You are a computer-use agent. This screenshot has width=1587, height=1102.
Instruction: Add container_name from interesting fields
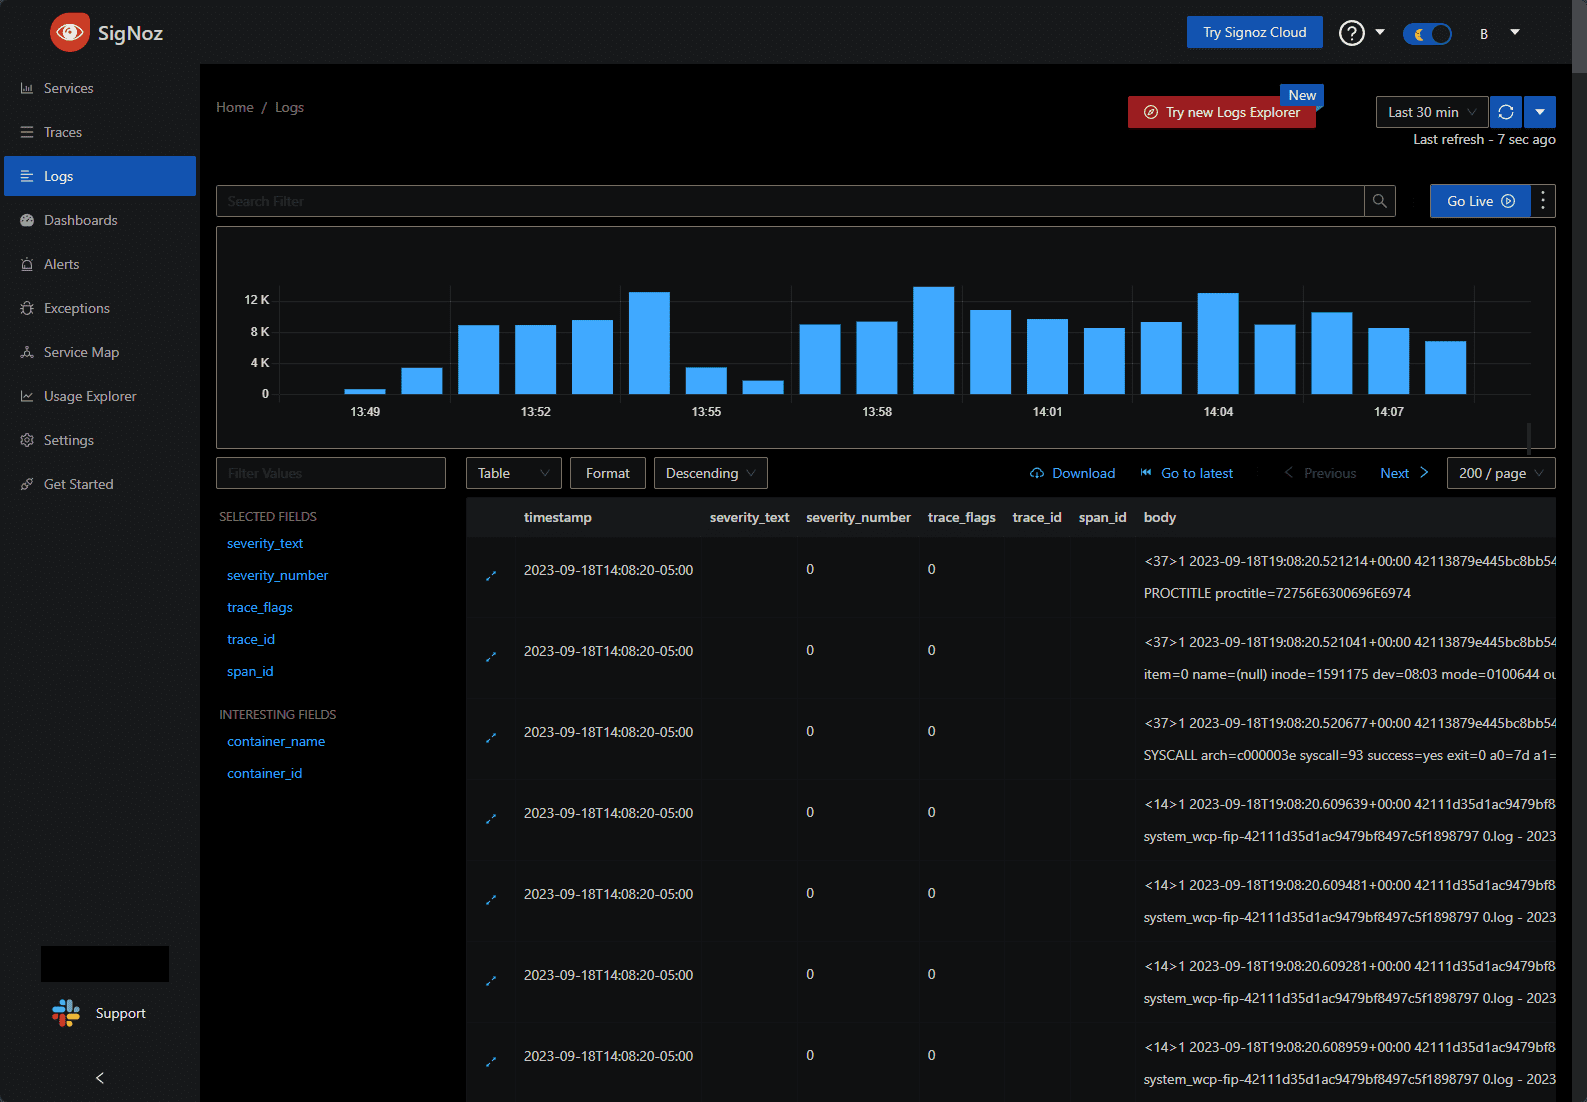click(x=276, y=741)
